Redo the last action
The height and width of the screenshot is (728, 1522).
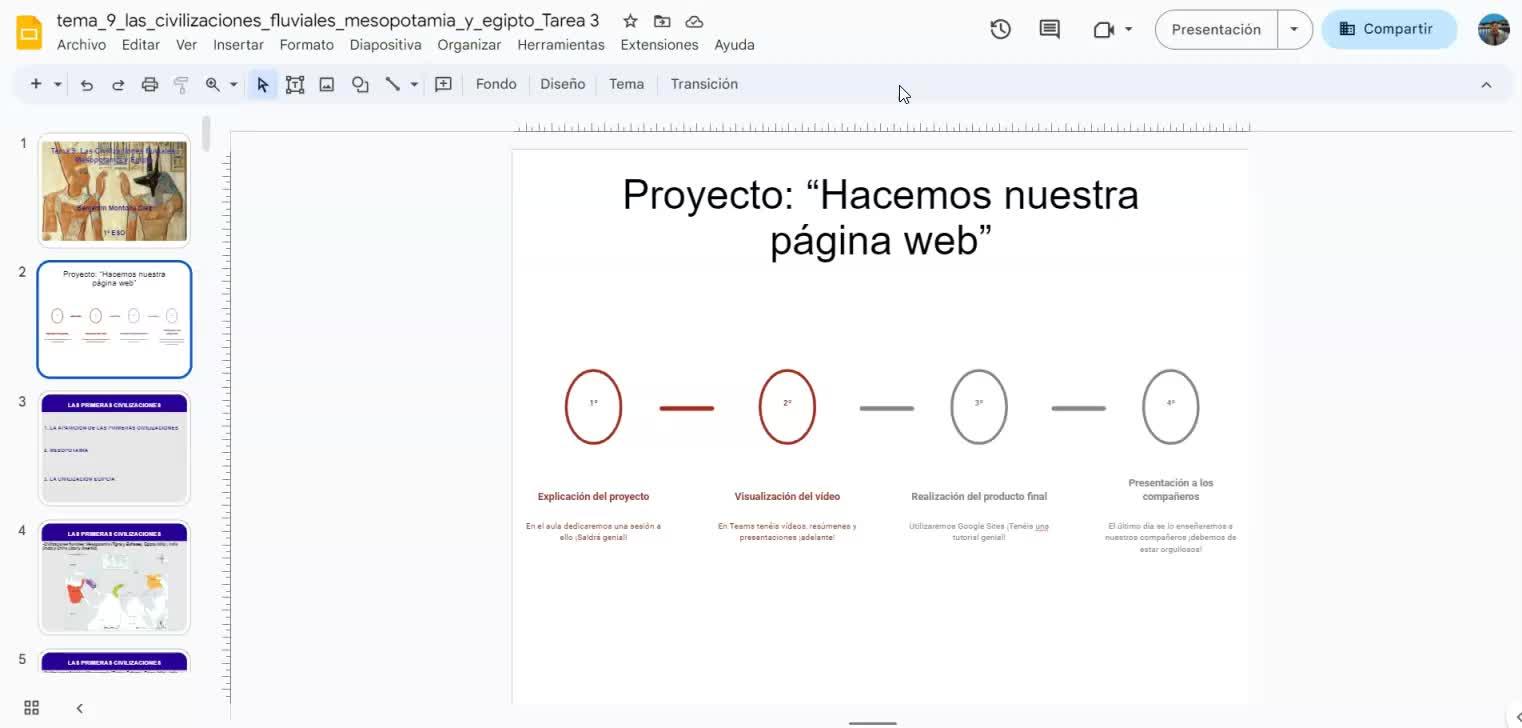pyautogui.click(x=118, y=85)
